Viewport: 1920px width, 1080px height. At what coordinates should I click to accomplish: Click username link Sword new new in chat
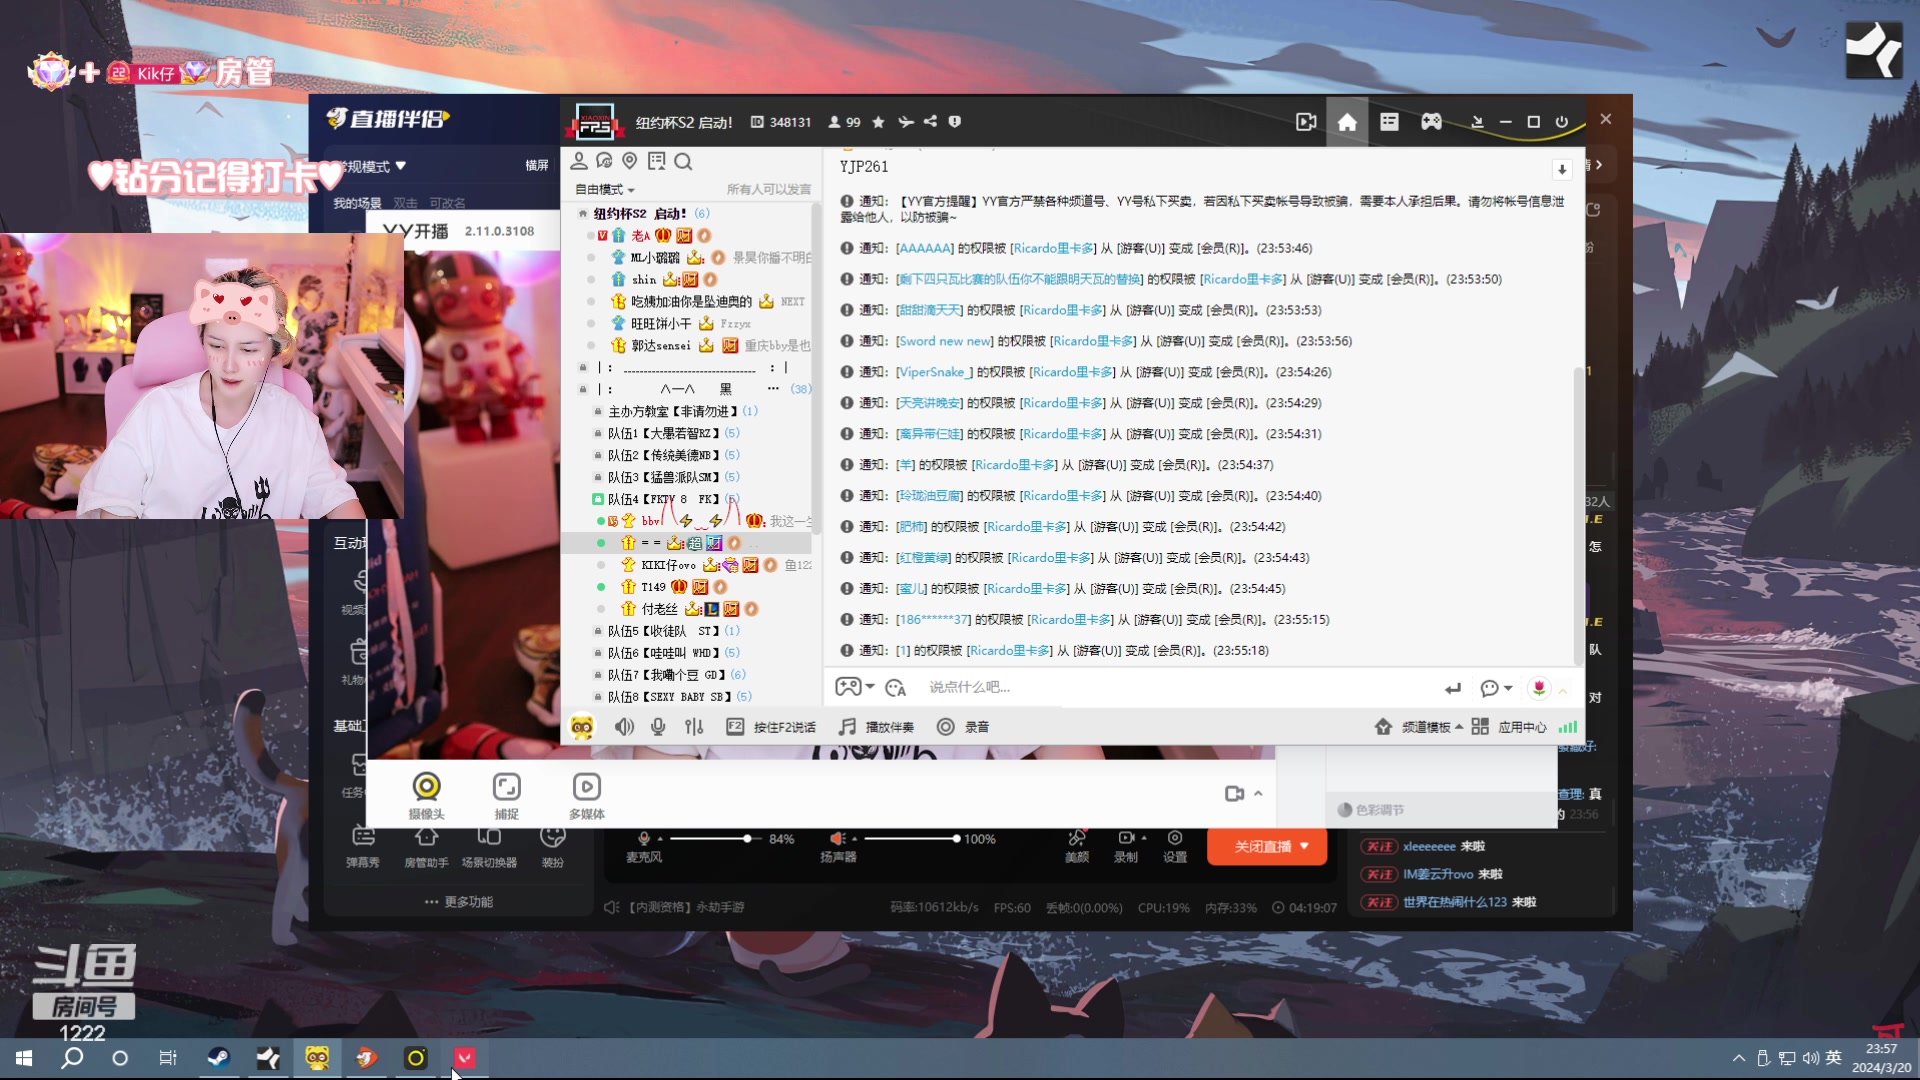pyautogui.click(x=945, y=341)
